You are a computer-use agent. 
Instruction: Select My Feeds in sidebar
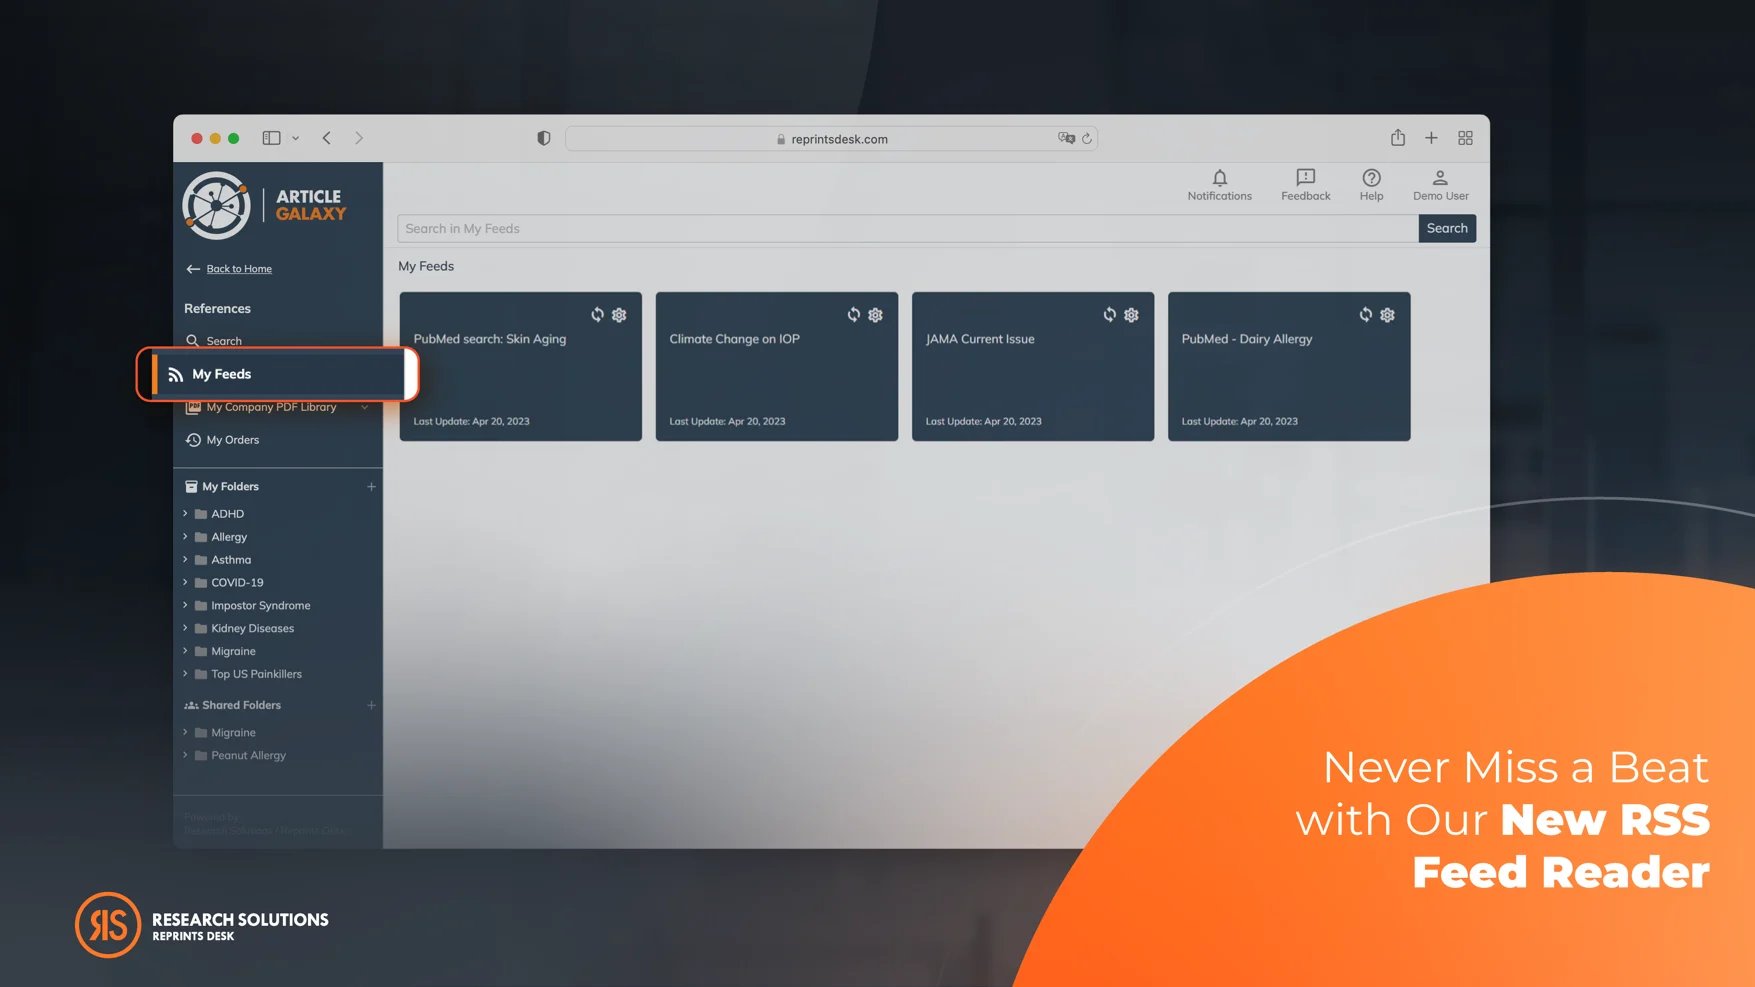pyautogui.click(x=278, y=374)
